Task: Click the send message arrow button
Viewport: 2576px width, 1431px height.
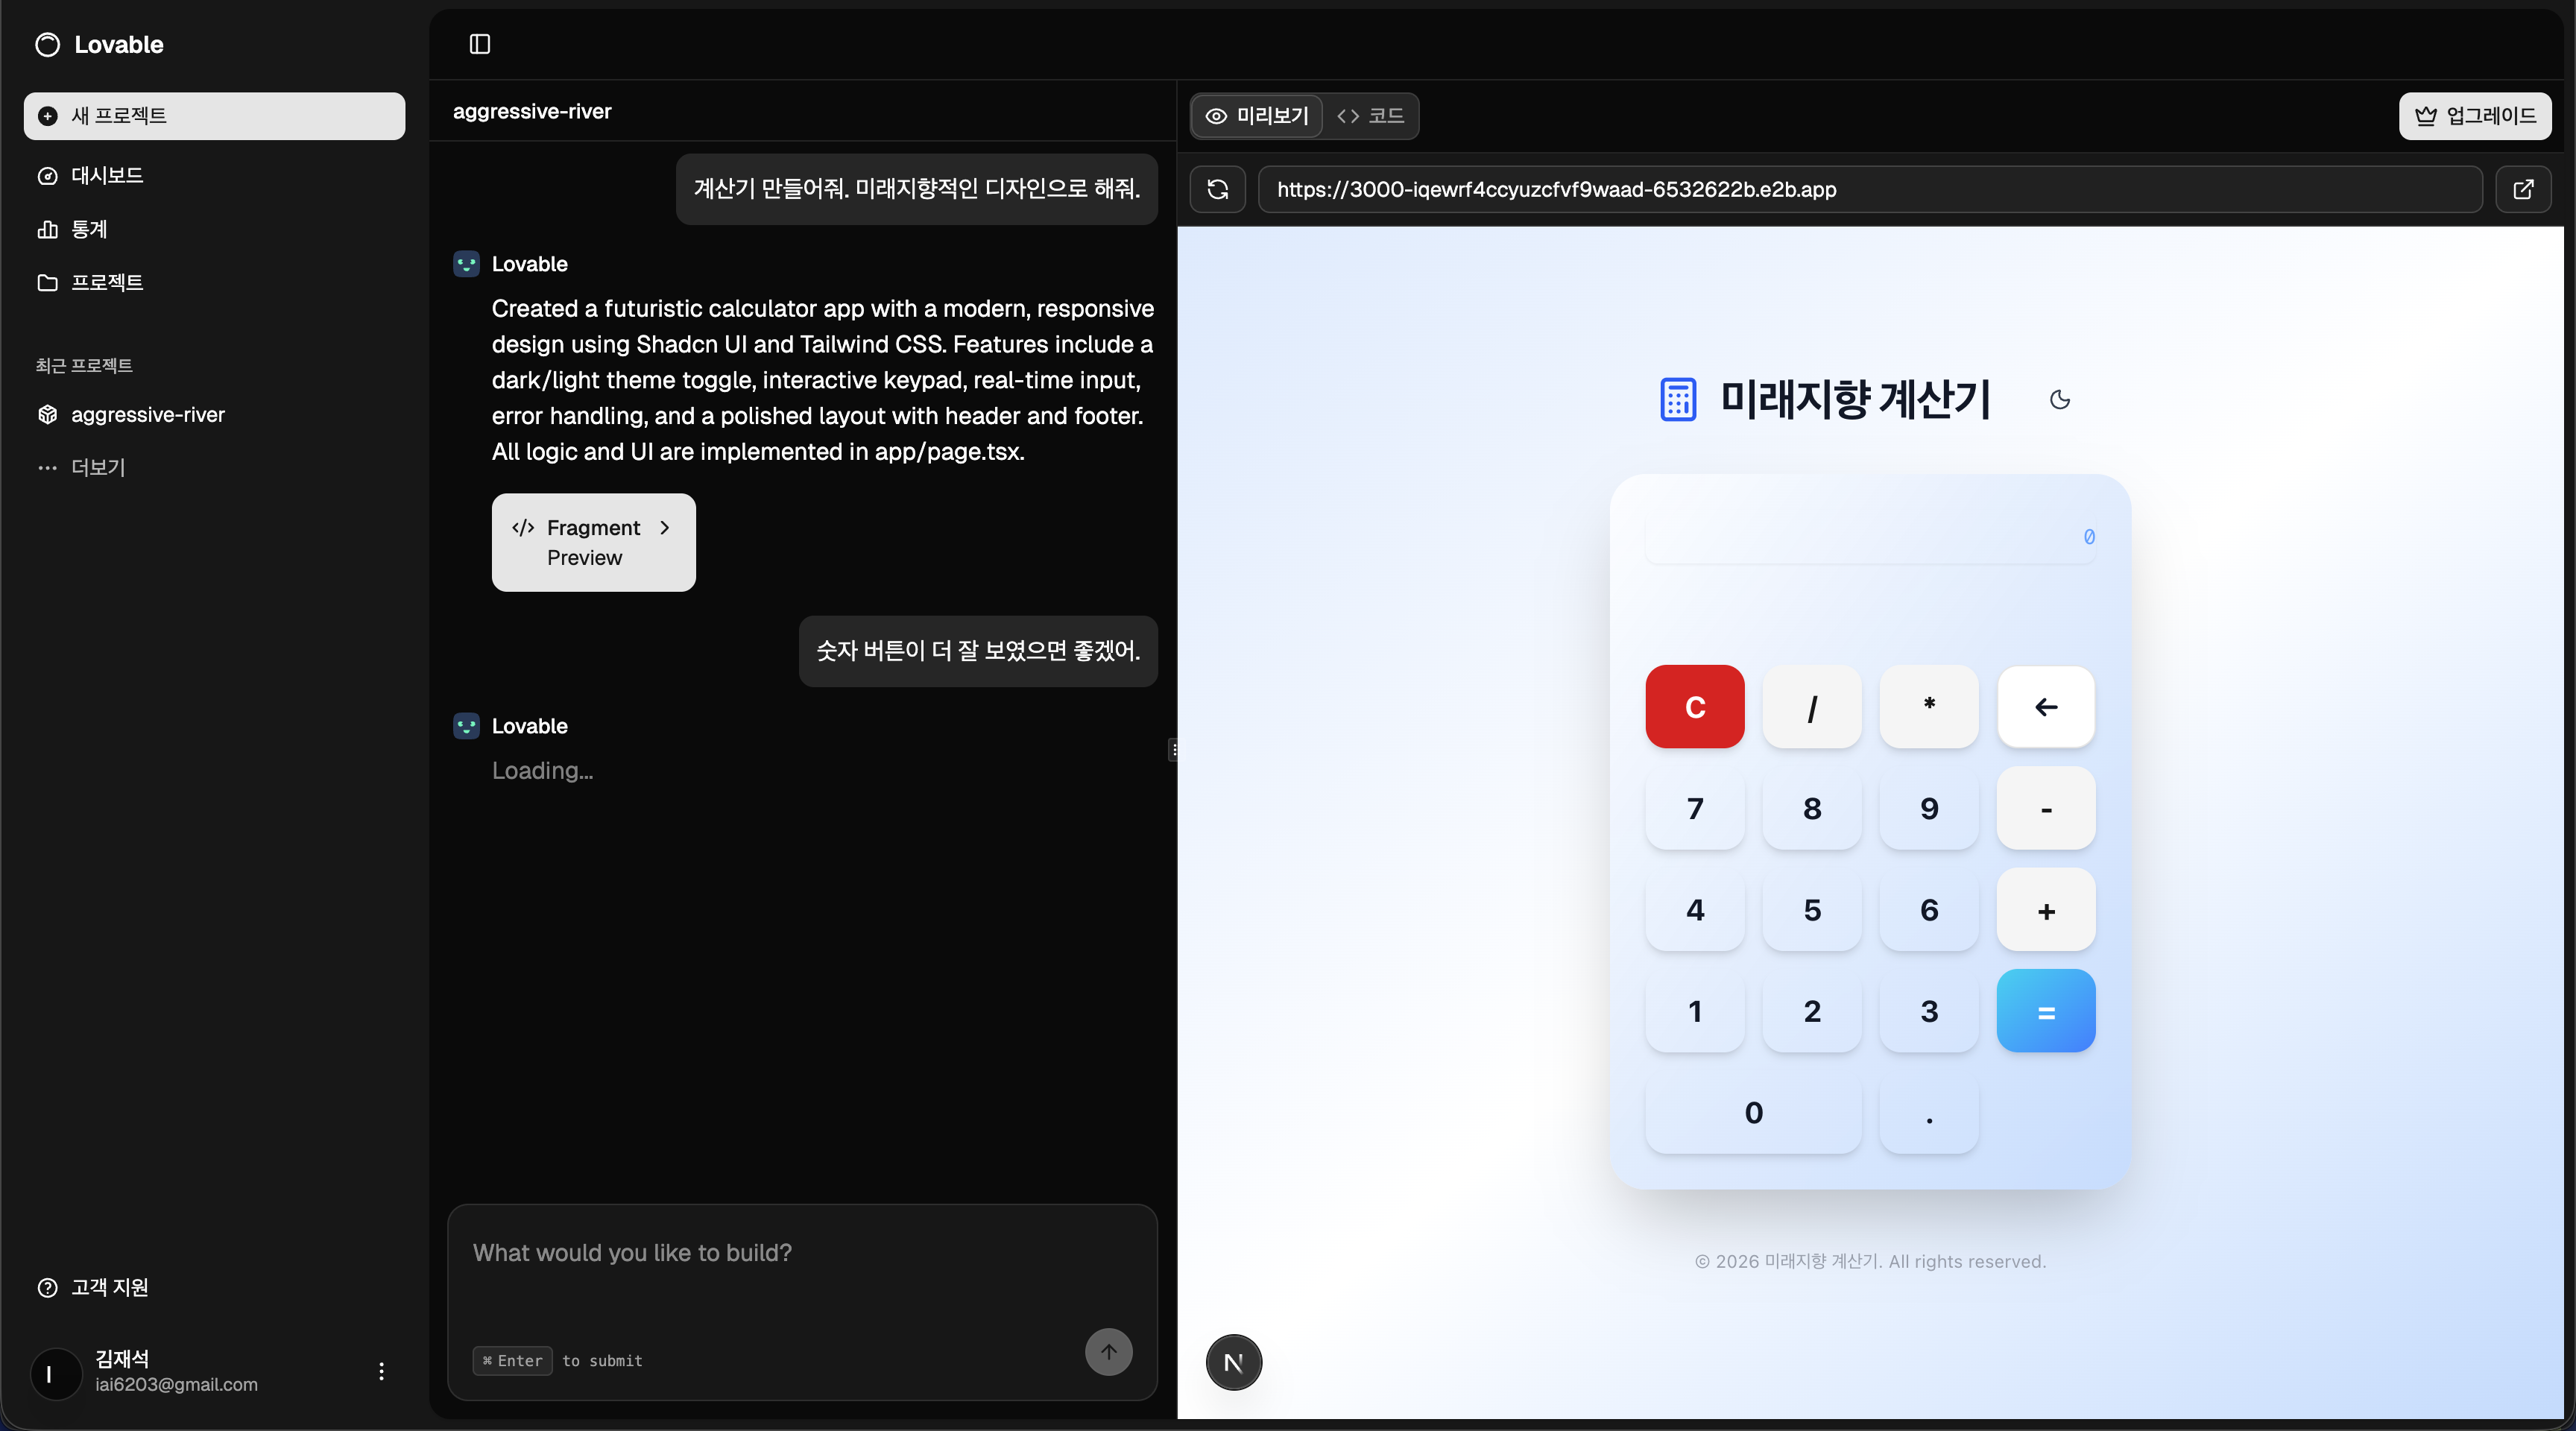Action: 1108,1352
